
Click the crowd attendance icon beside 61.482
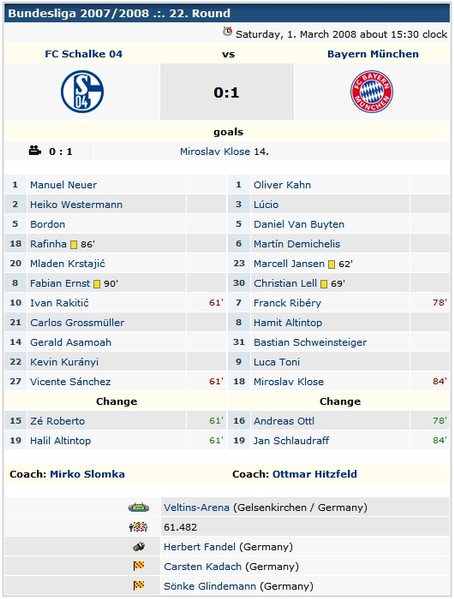138,527
